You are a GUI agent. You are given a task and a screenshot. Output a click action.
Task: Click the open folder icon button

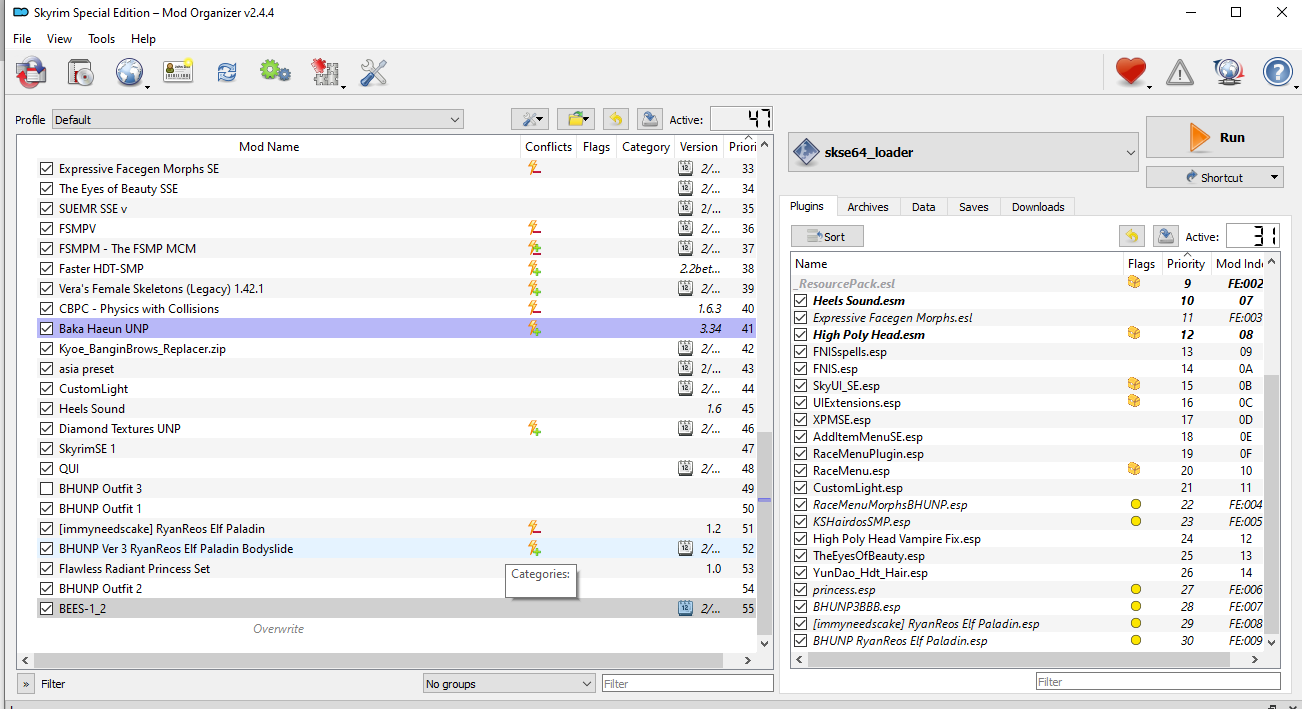pyautogui.click(x=576, y=119)
